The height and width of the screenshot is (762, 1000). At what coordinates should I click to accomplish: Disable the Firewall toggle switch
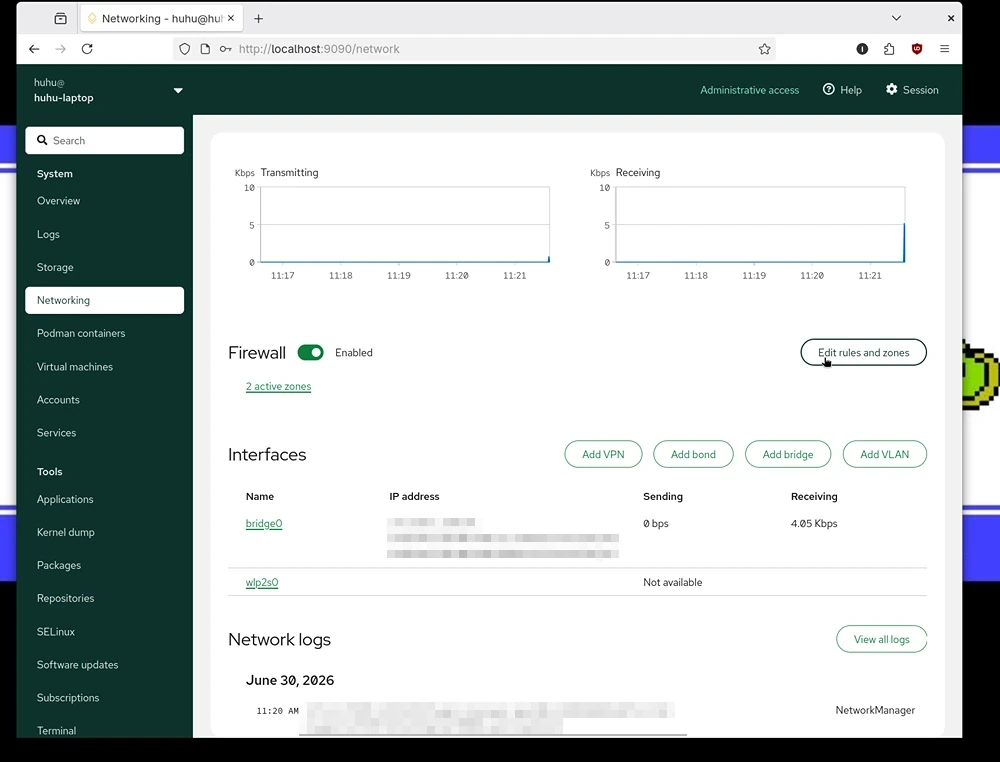(311, 353)
